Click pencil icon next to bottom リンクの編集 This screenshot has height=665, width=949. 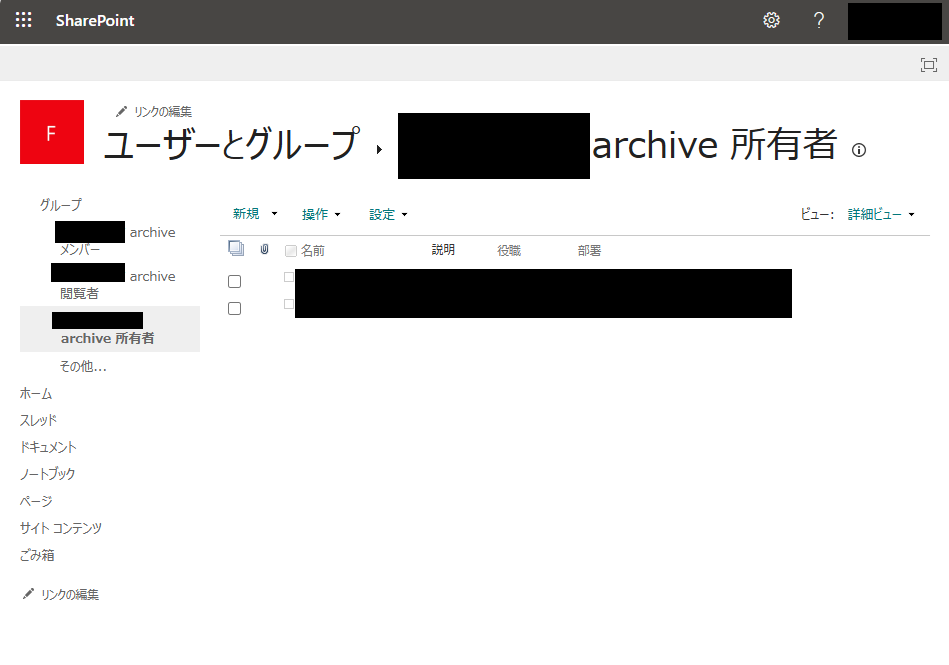28,594
